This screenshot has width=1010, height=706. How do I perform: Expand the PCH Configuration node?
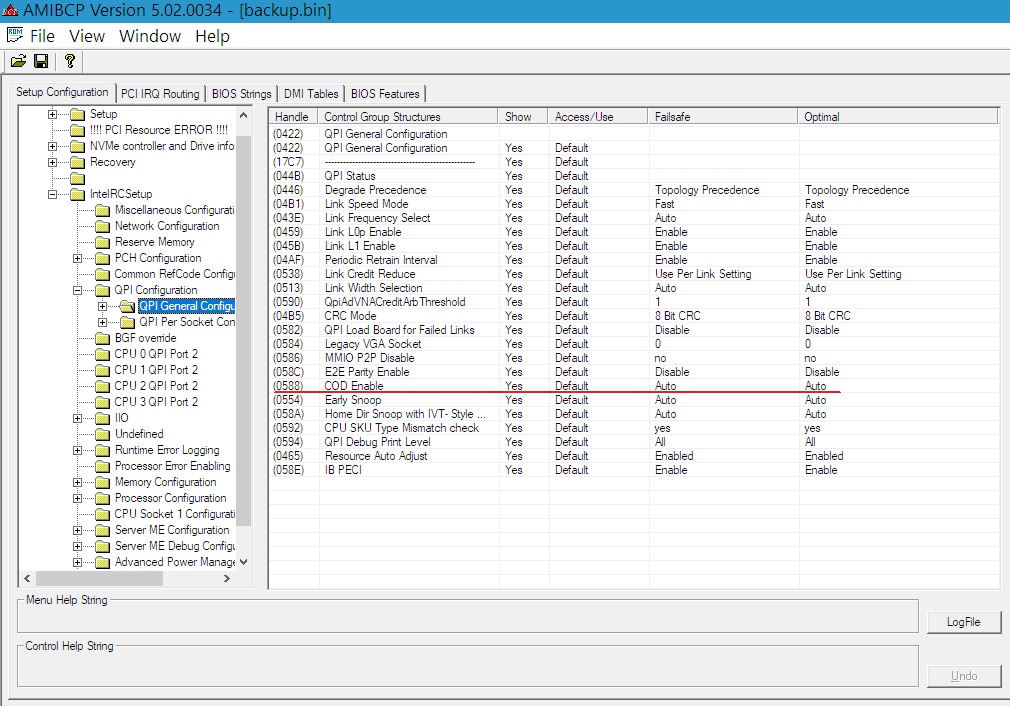point(77,258)
